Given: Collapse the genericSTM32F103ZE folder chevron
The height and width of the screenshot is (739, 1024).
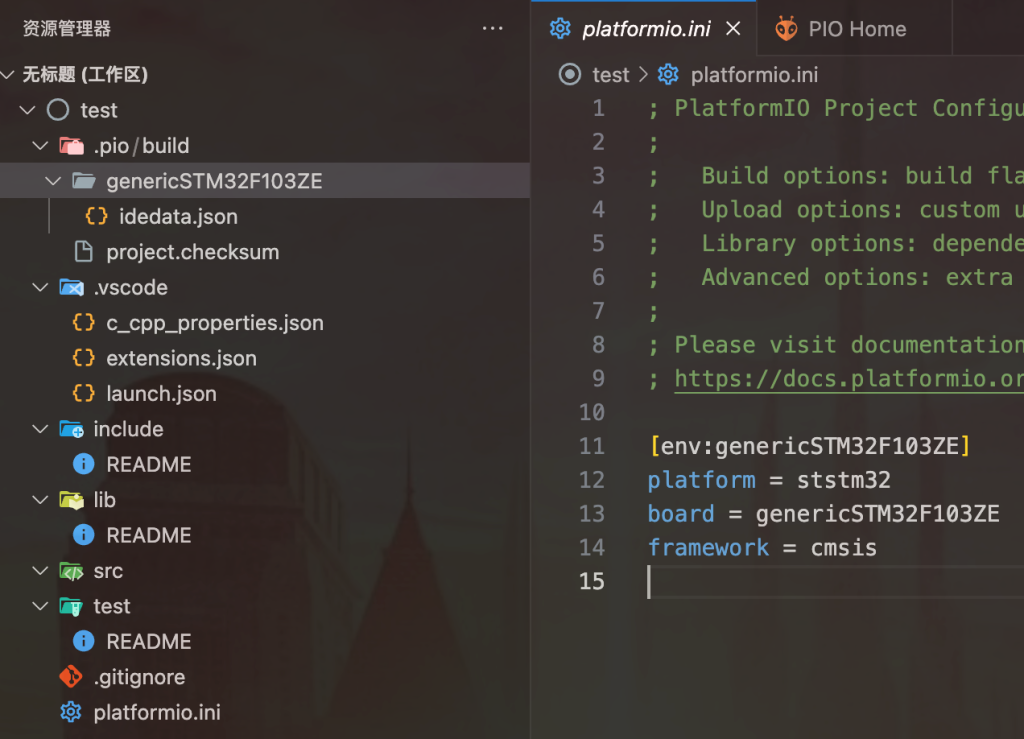Looking at the screenshot, I should (x=53, y=181).
